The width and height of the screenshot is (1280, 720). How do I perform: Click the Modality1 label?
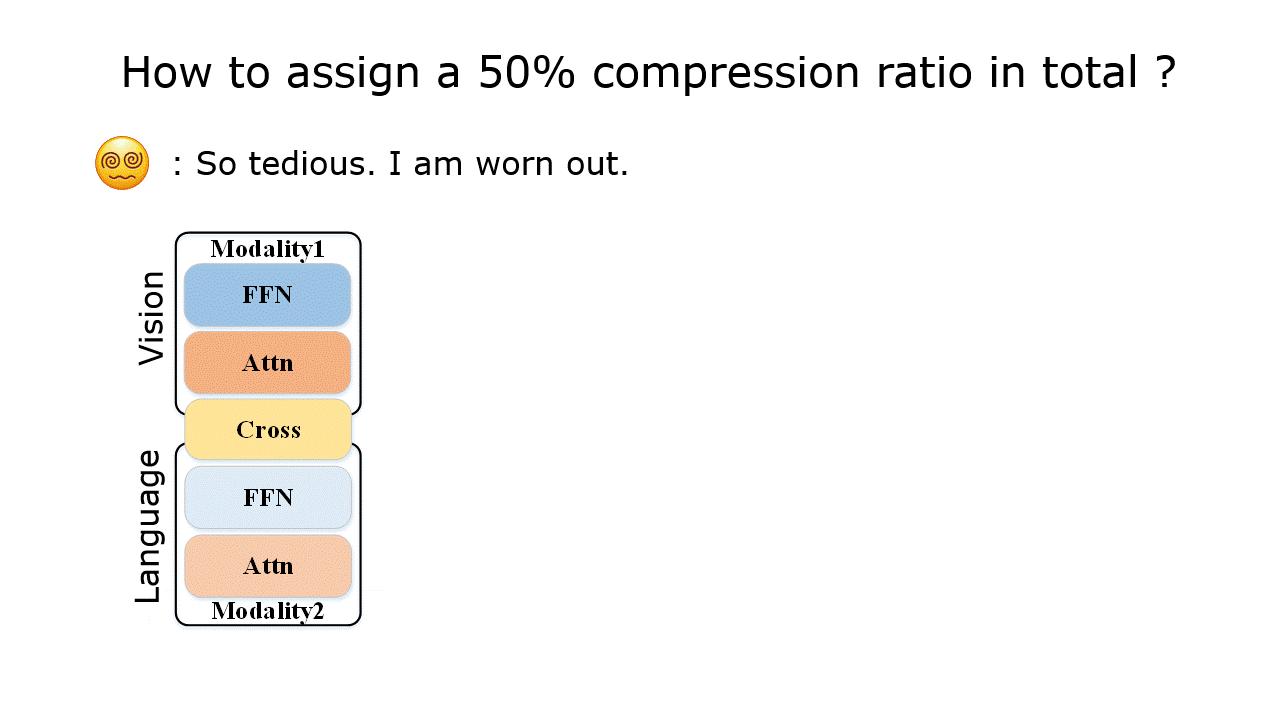coord(267,249)
